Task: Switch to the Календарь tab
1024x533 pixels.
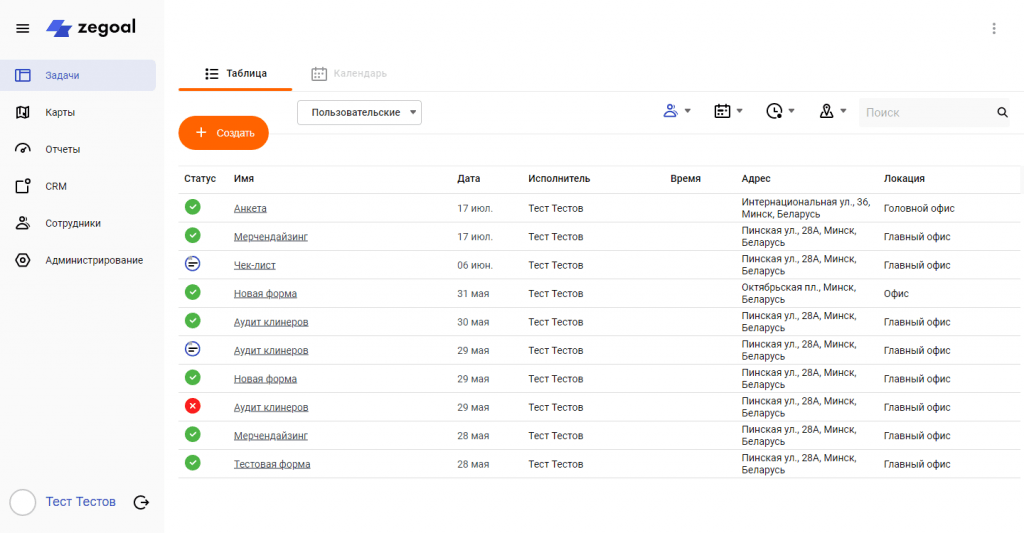Action: pos(349,73)
